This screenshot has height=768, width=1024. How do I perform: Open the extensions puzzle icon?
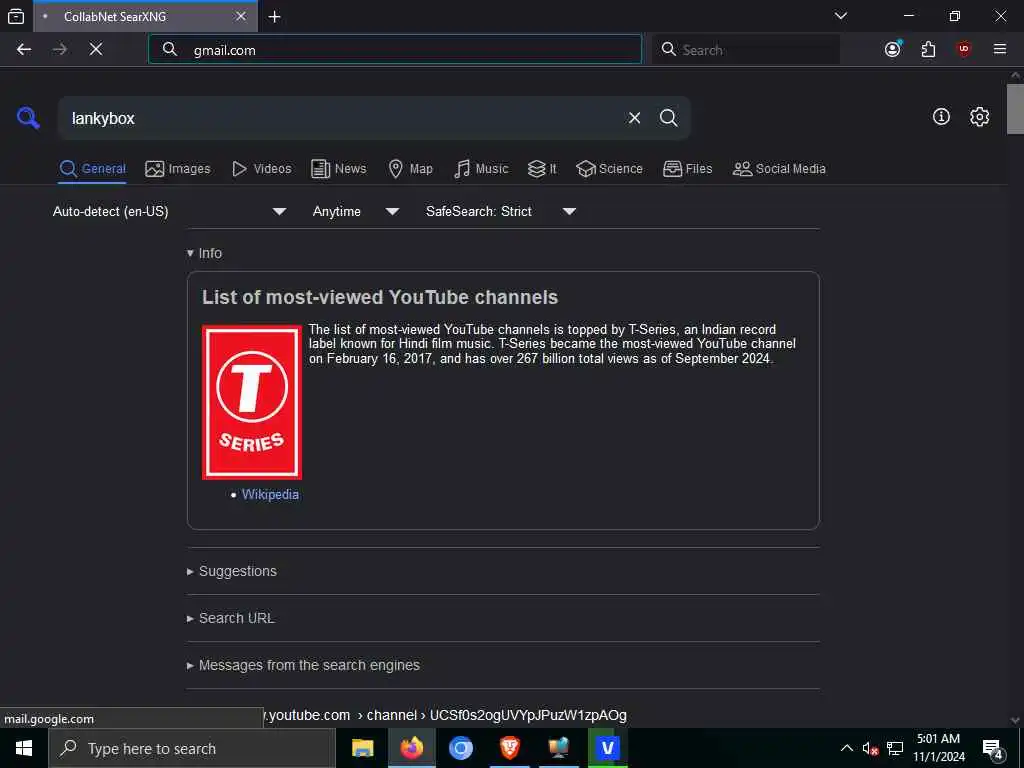click(x=928, y=49)
